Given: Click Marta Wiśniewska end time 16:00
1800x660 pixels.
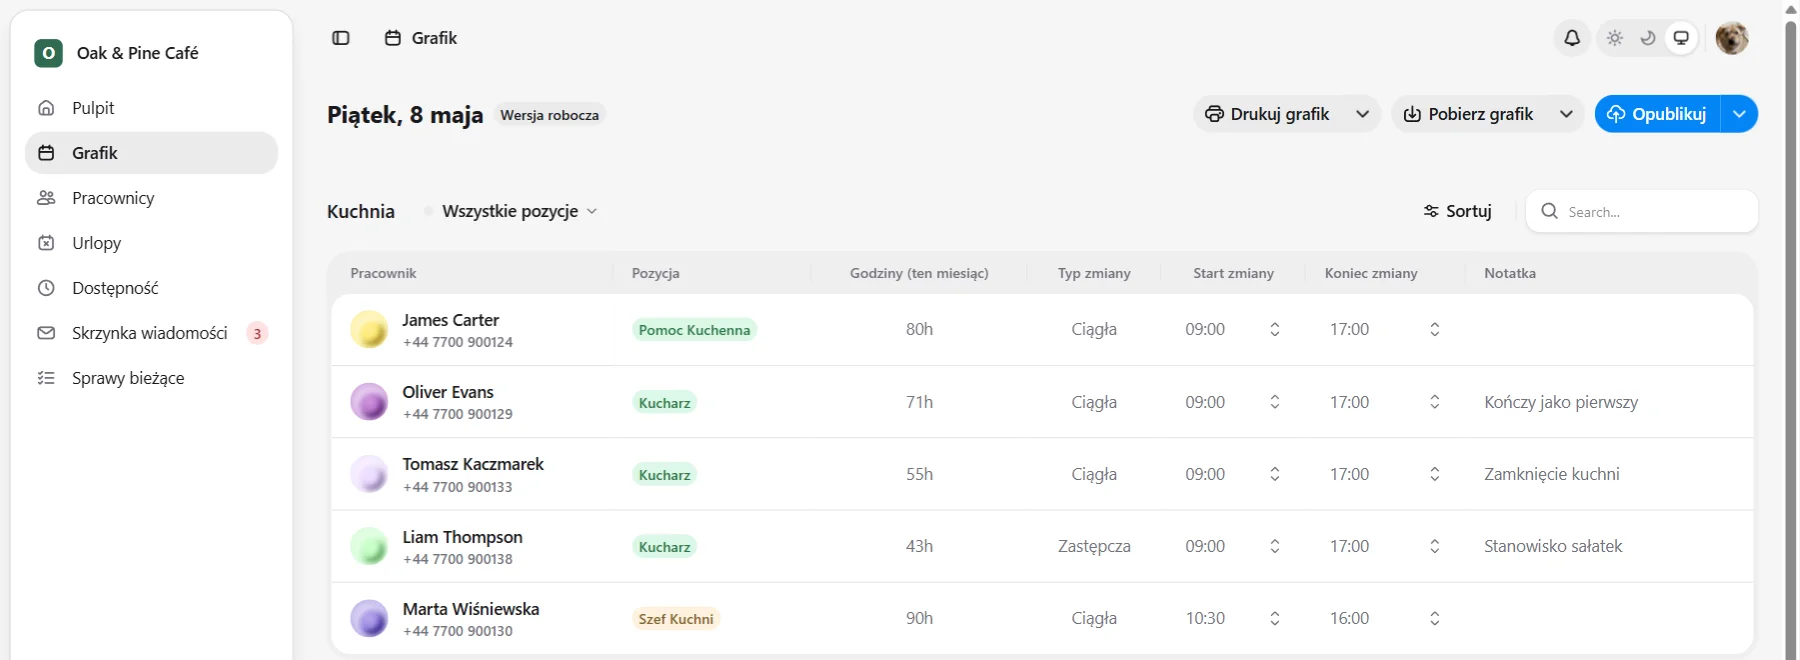Looking at the screenshot, I should (1349, 618).
